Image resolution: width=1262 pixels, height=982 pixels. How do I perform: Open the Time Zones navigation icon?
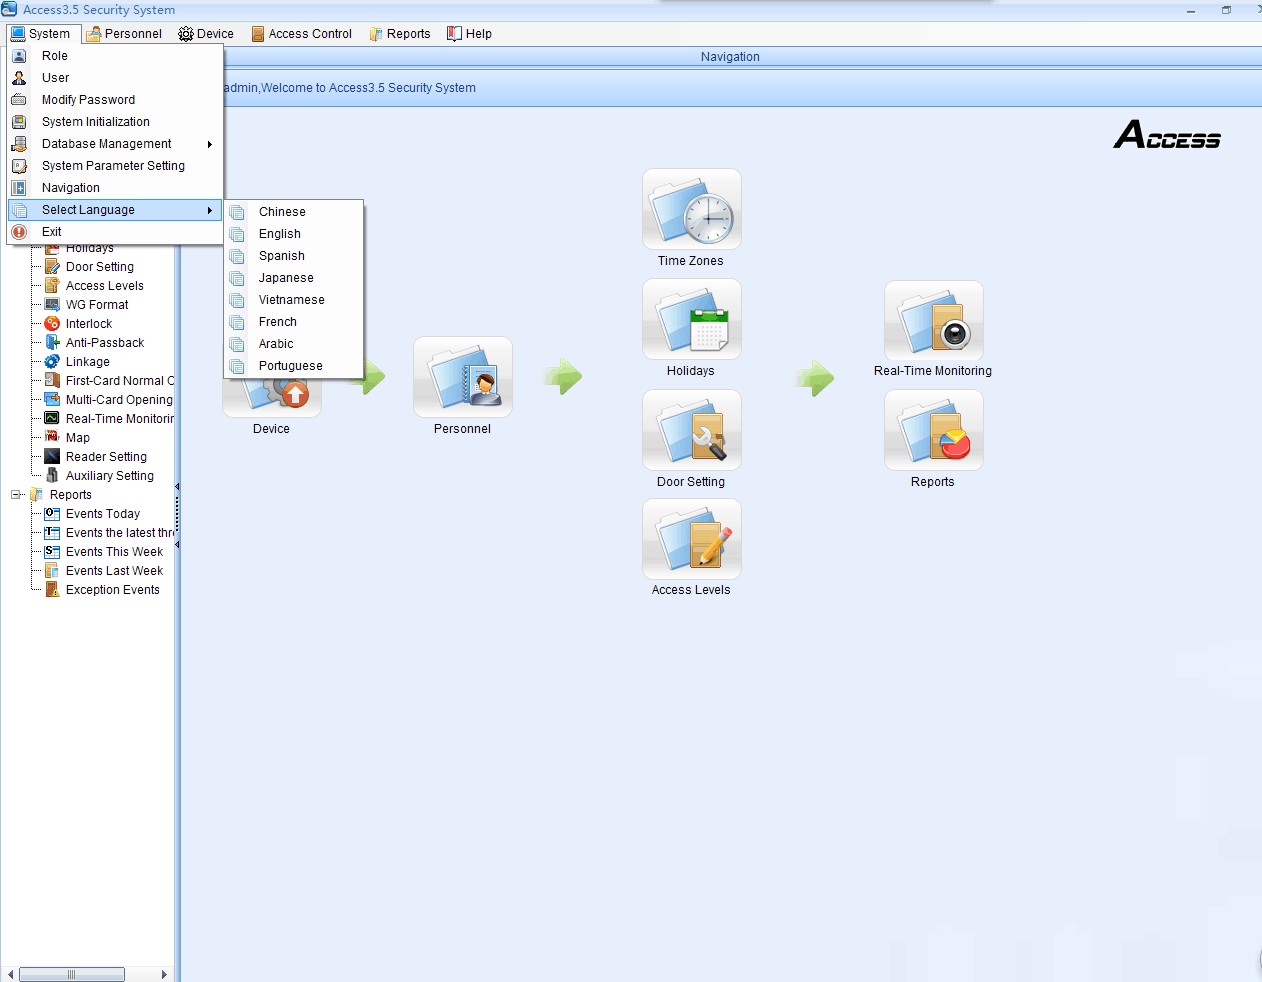(x=691, y=210)
